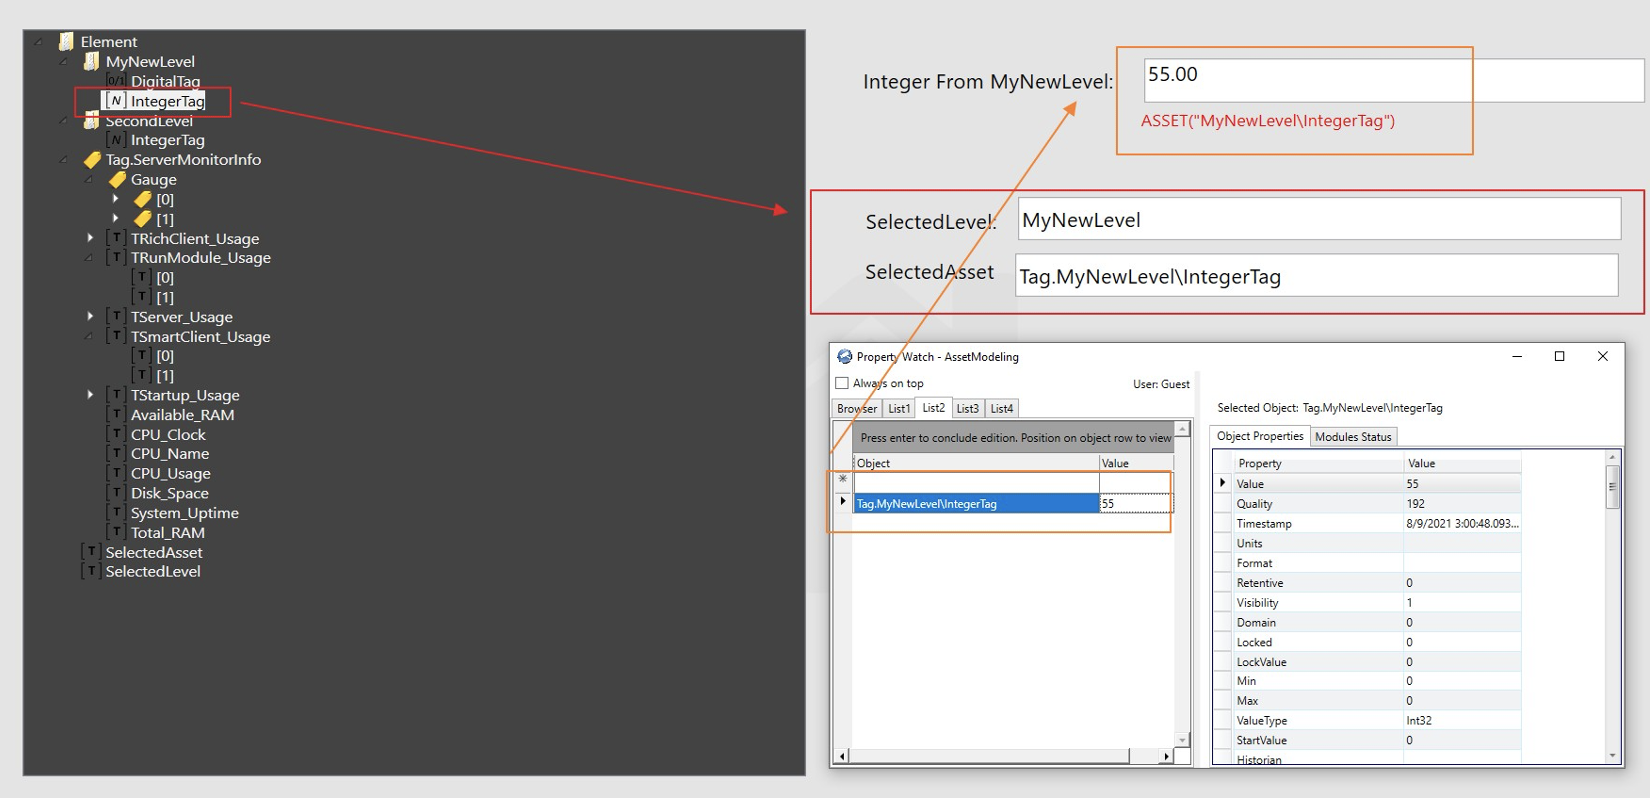Screen dimensions: 1650x798
Task: Select the Tag.MyNewLevel\IntegerTag object row
Action: coord(975,504)
